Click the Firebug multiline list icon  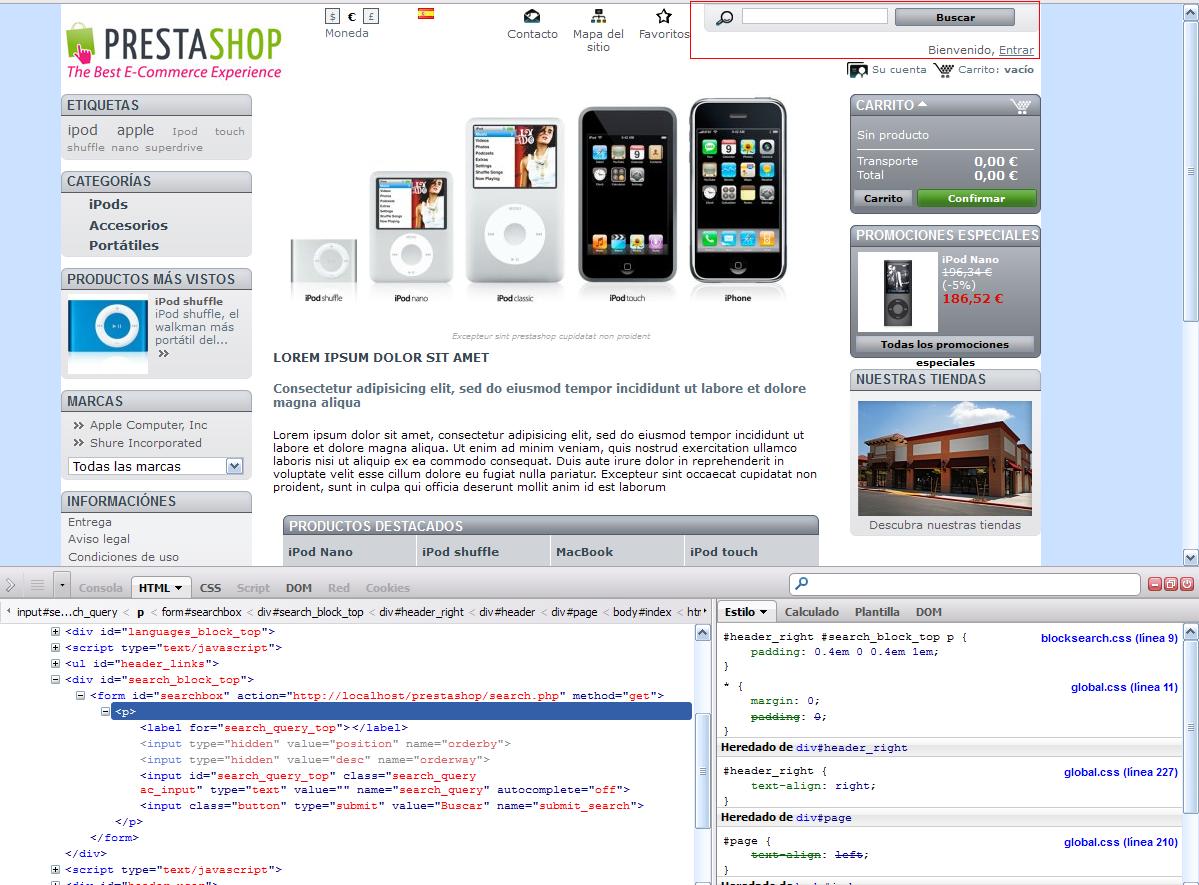[37, 586]
